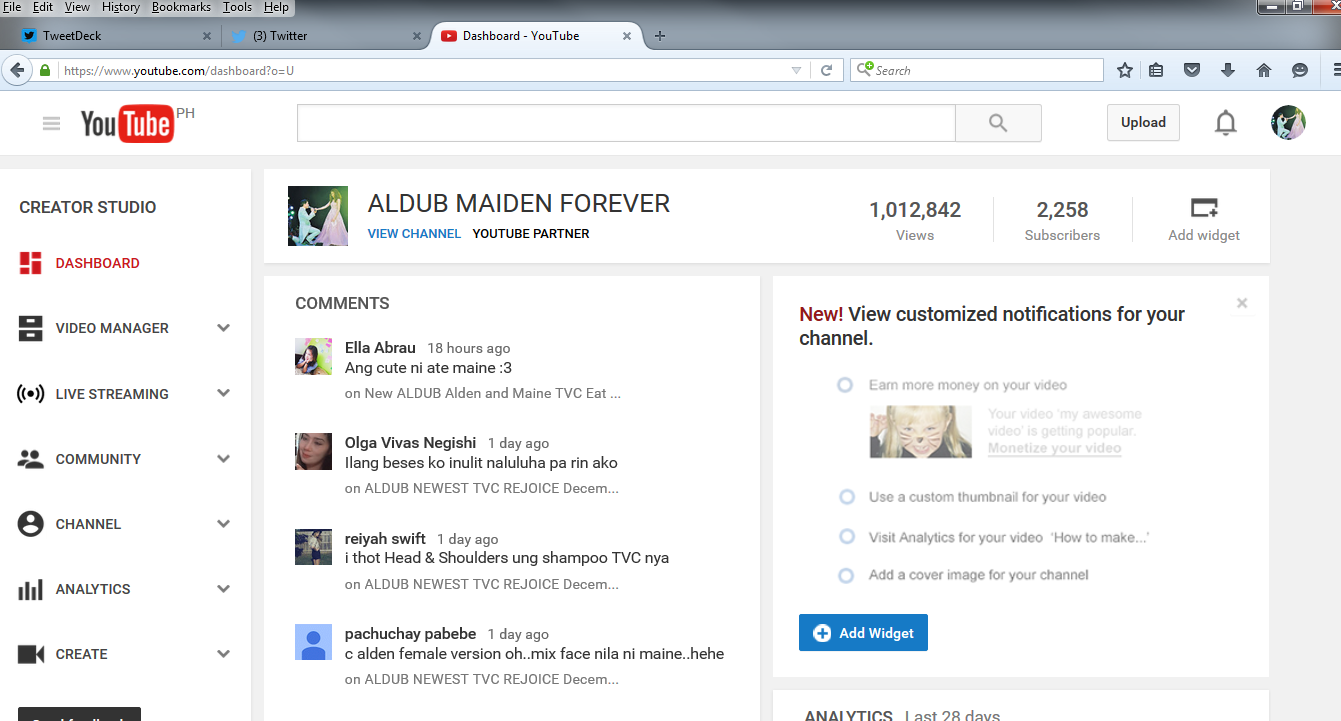Viewport: 1341px width, 721px height.
Task: Expand Channel section chevron
Action: point(224,524)
